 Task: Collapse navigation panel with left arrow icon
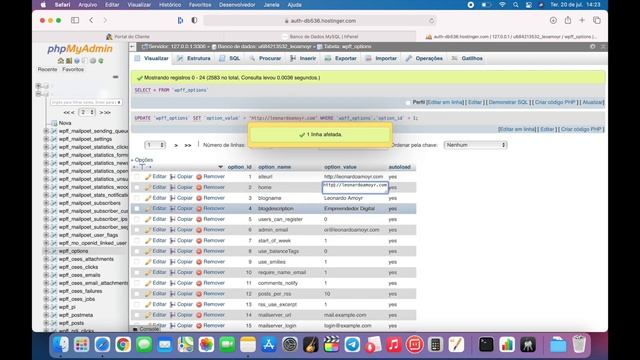tap(133, 47)
